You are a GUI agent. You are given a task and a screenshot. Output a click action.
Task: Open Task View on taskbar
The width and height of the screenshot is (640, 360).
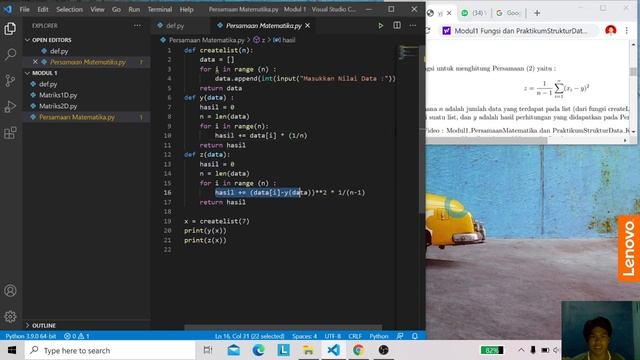click(x=208, y=350)
